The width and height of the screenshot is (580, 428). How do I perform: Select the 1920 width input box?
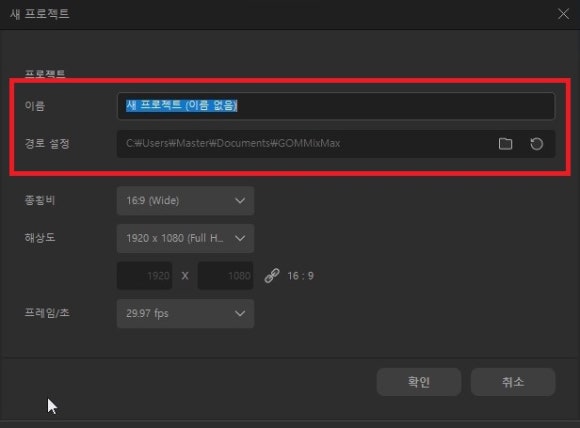145,276
